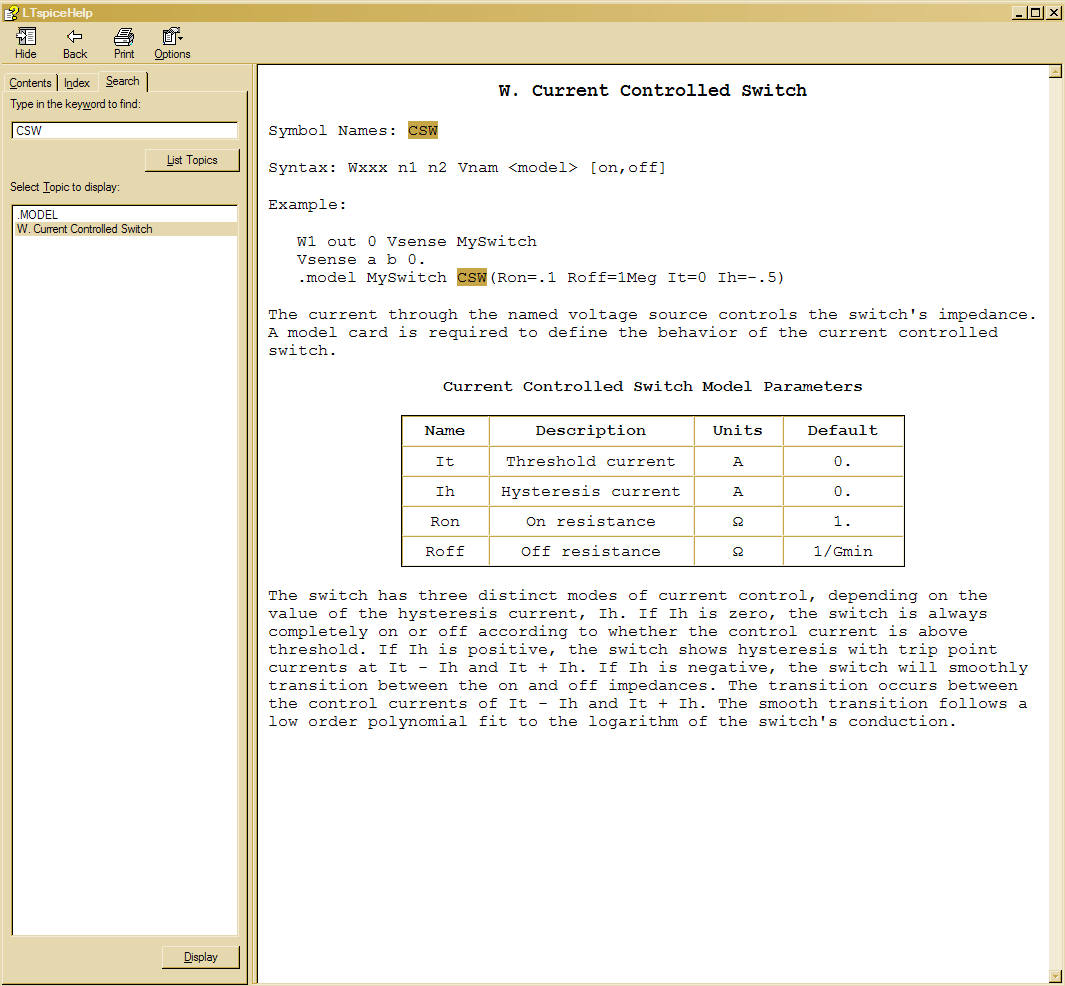Click the highlighted CSW after Symbol Names

tap(422, 130)
